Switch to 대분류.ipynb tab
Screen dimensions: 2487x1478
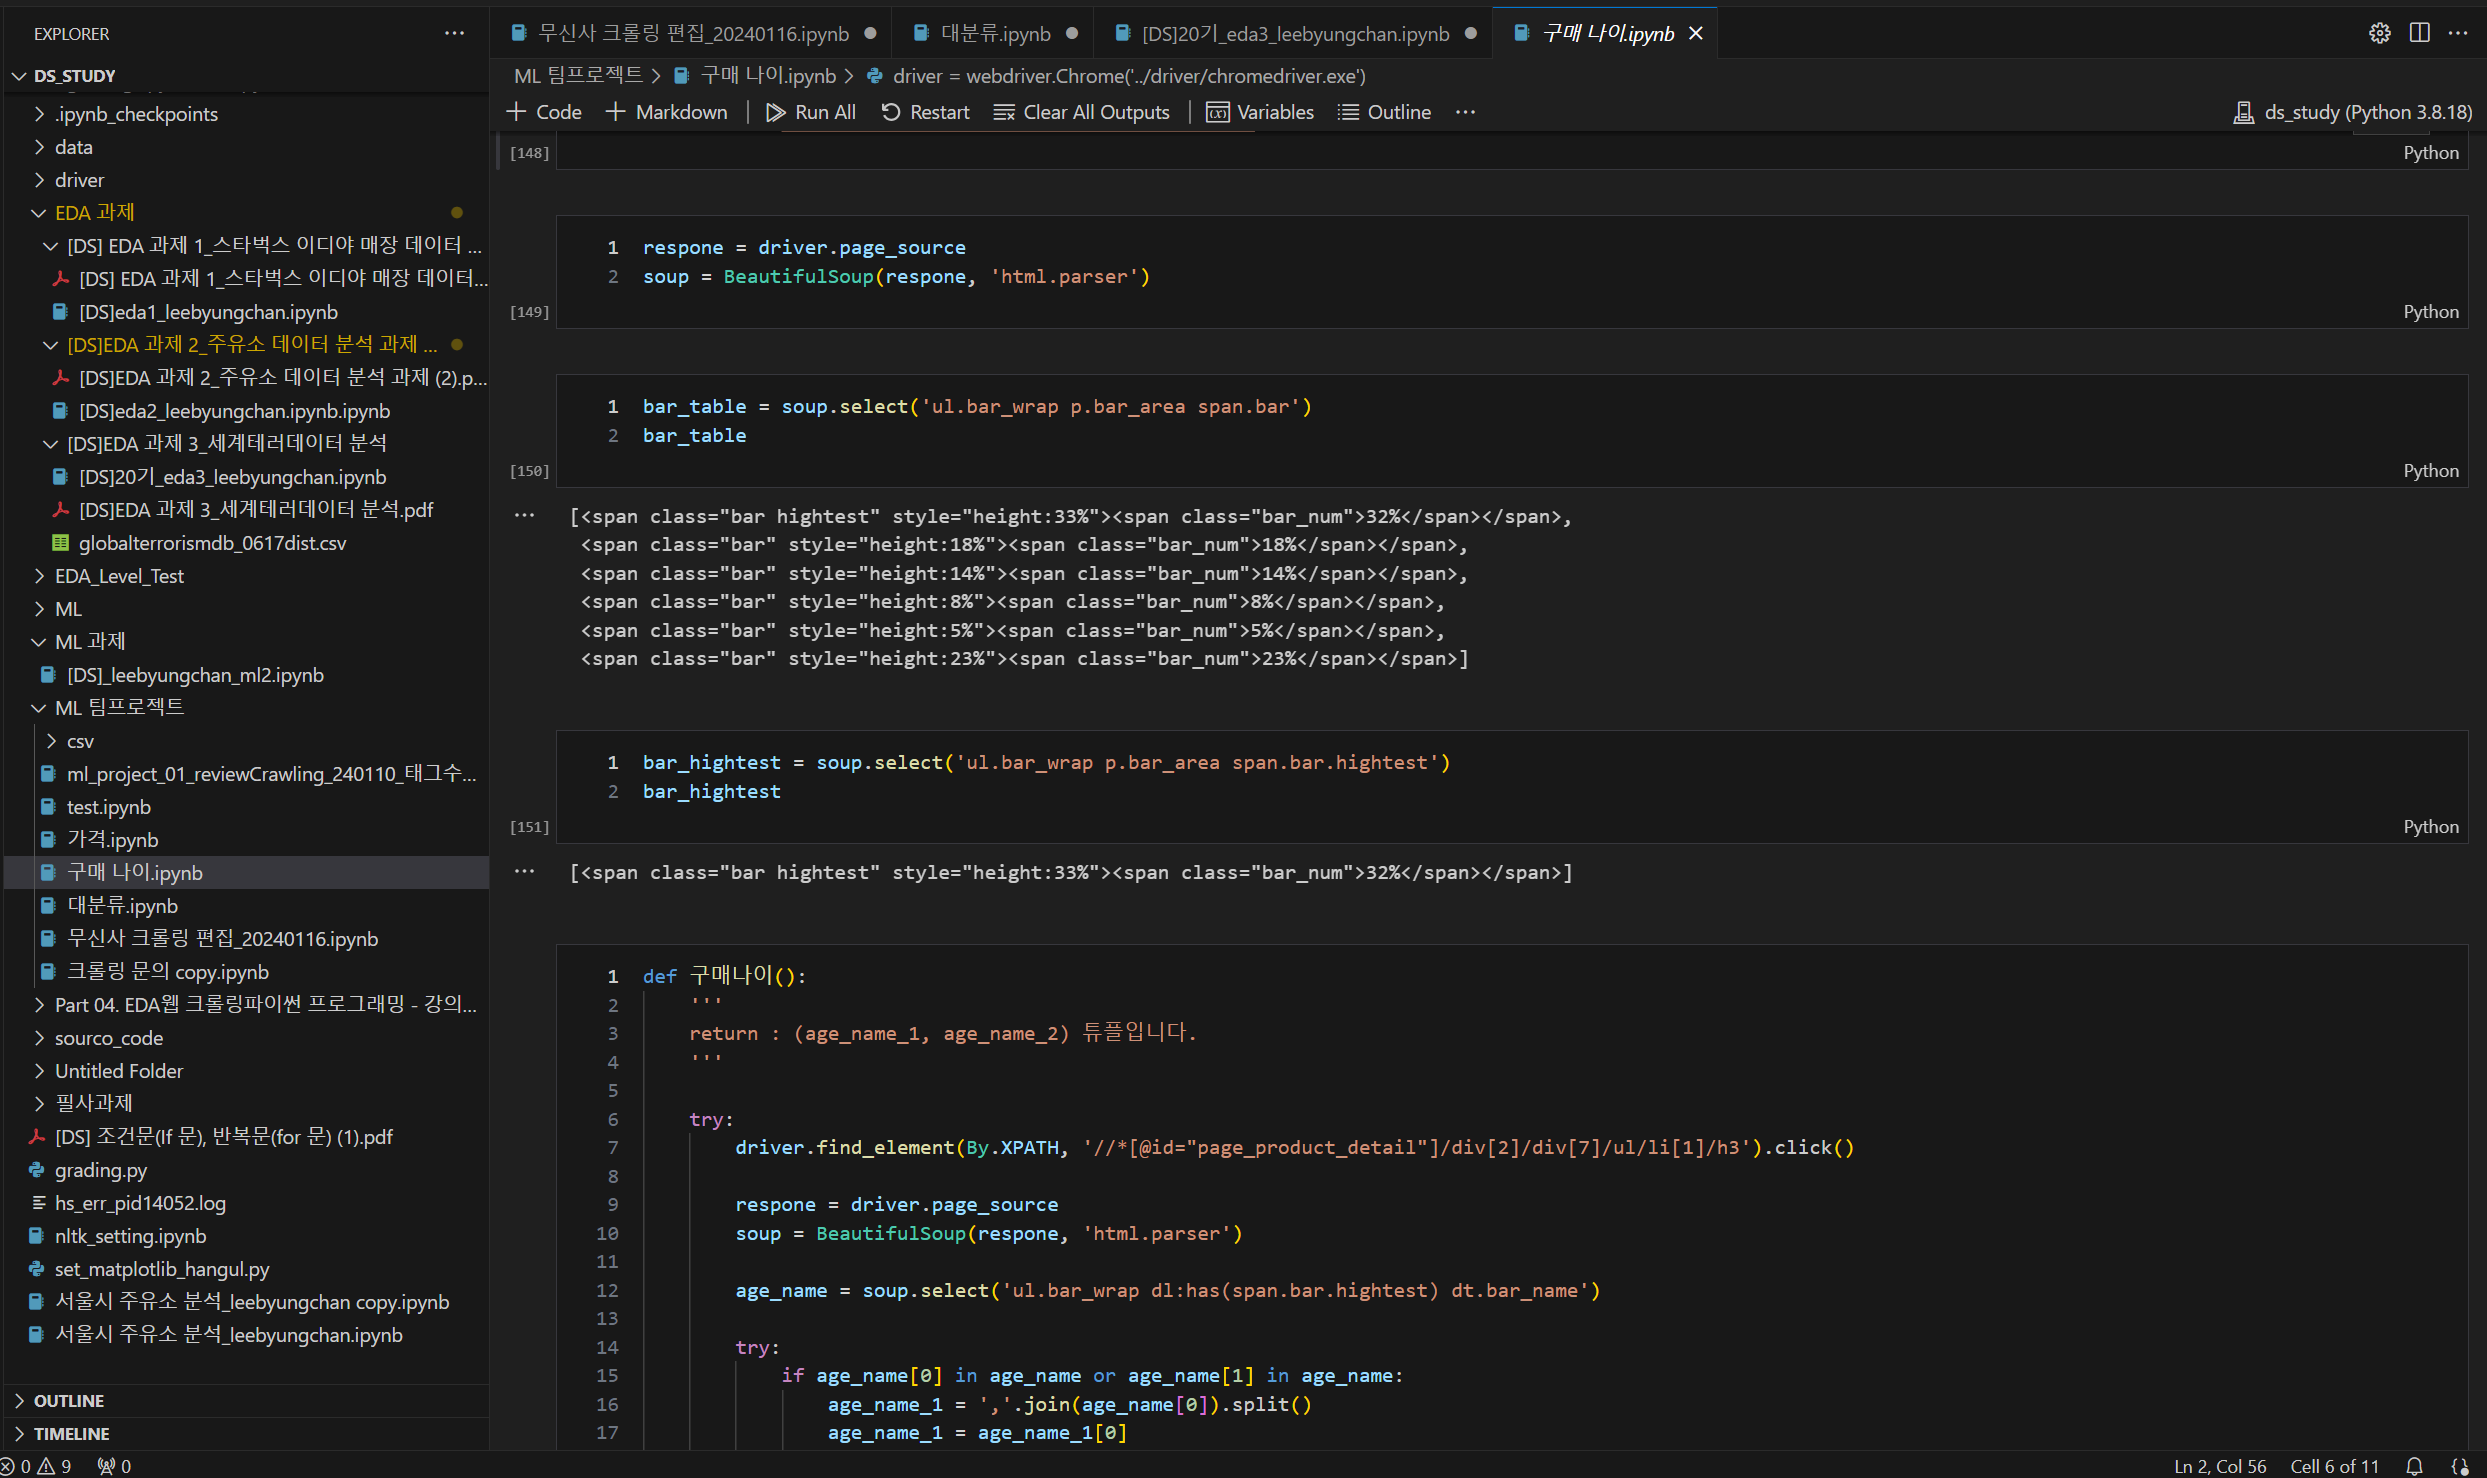coord(996,33)
